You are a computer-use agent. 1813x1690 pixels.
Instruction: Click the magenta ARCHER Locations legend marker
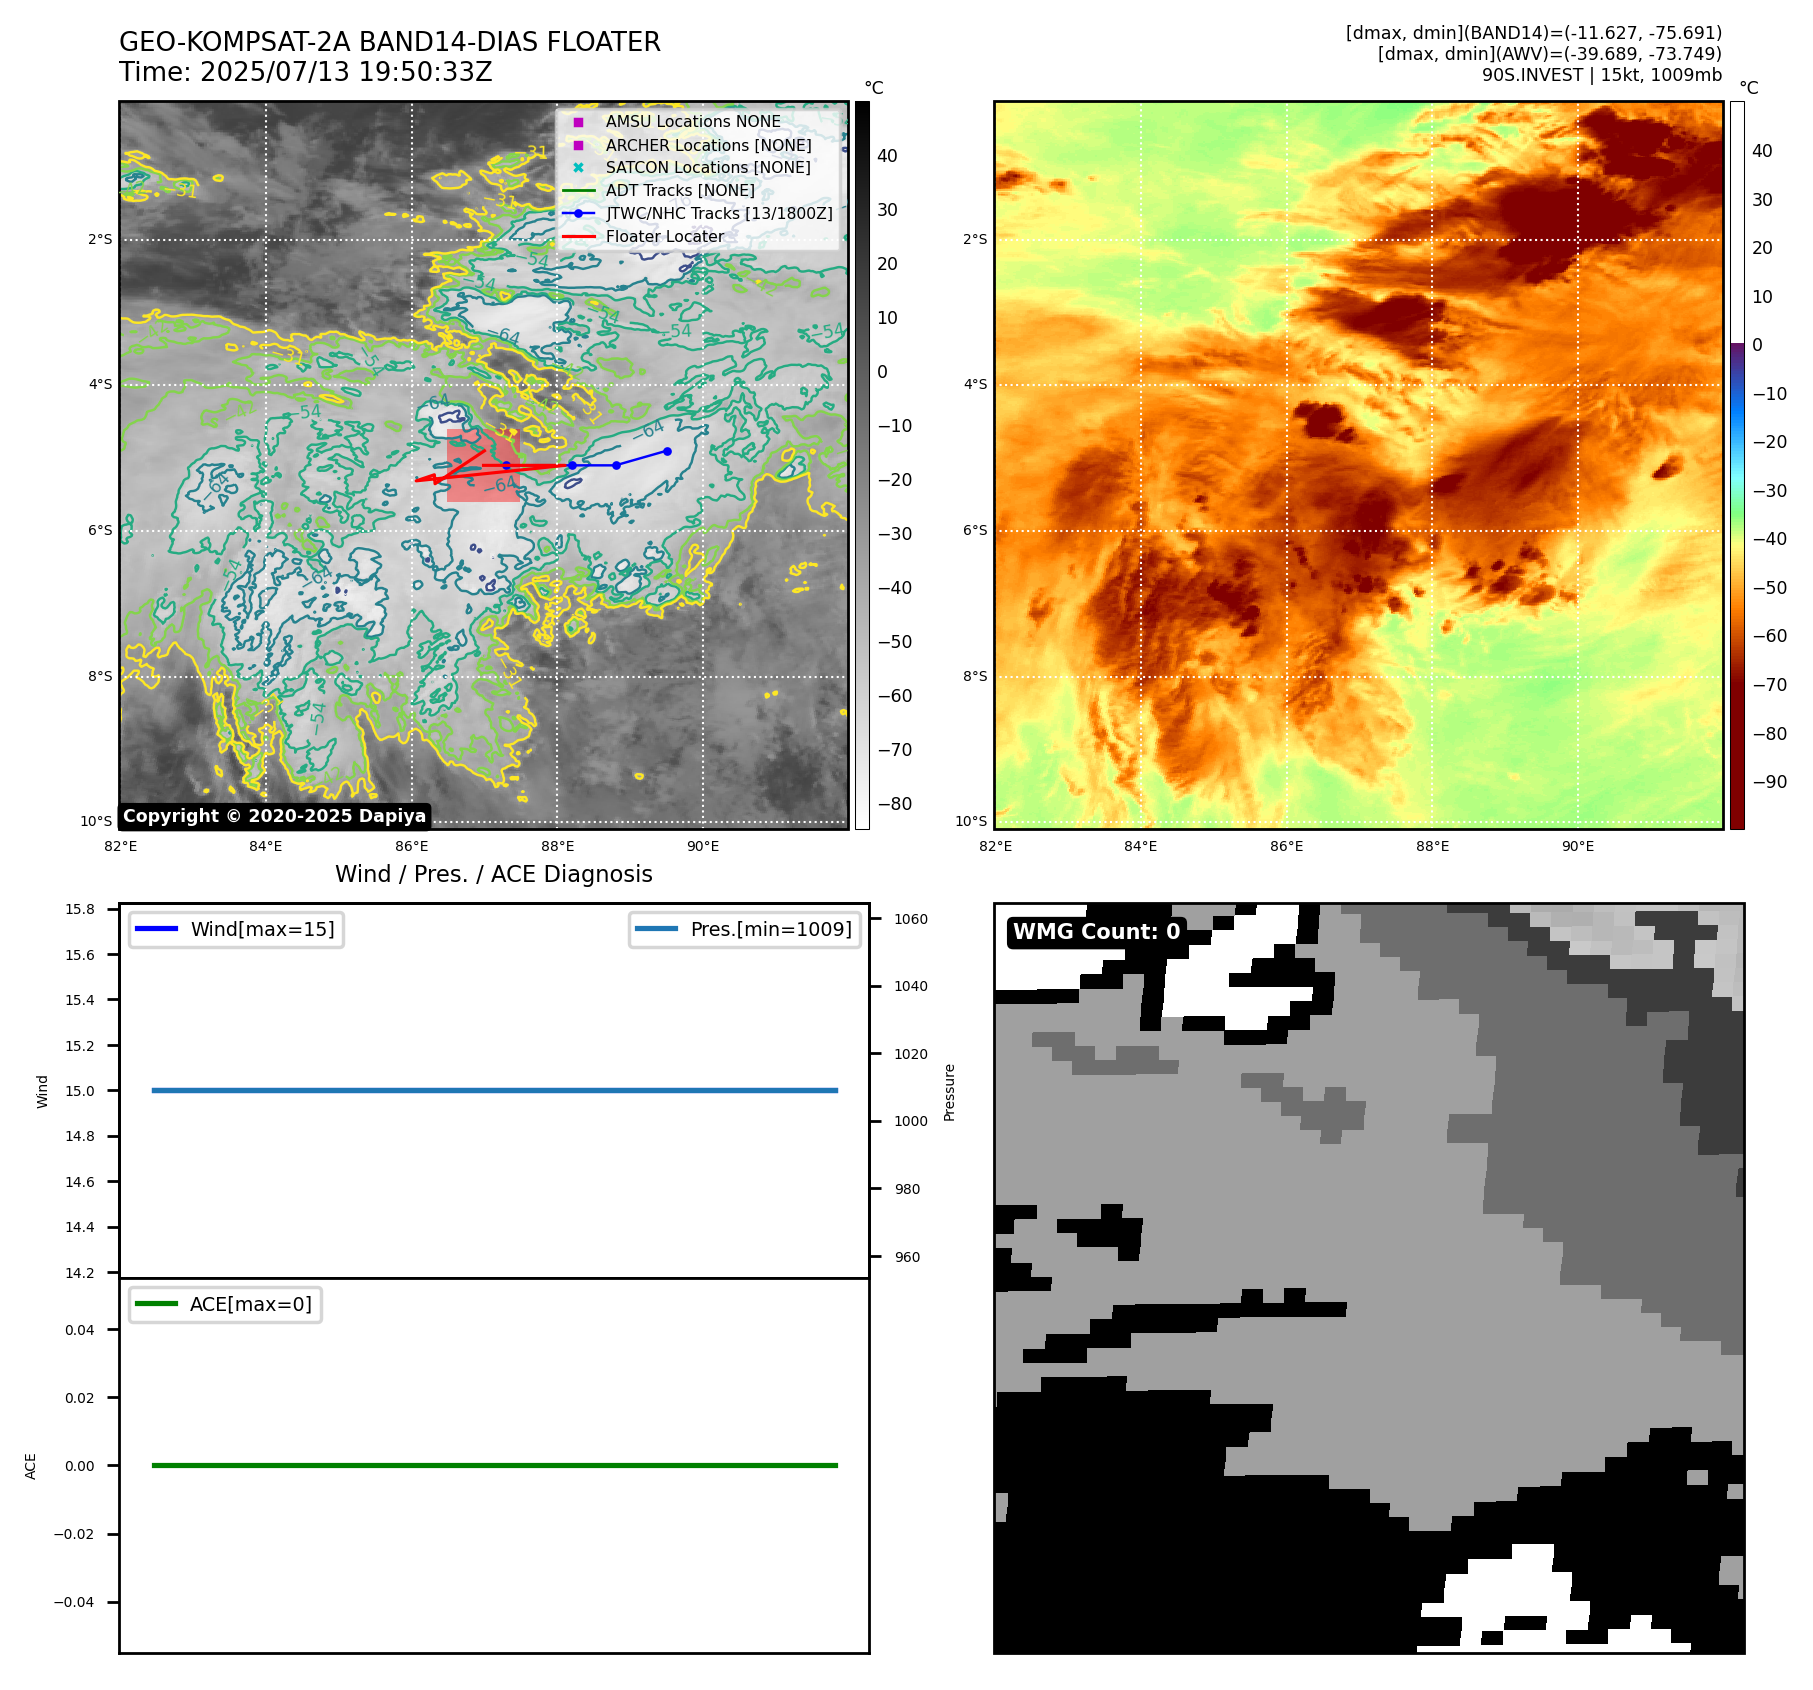[x=578, y=145]
